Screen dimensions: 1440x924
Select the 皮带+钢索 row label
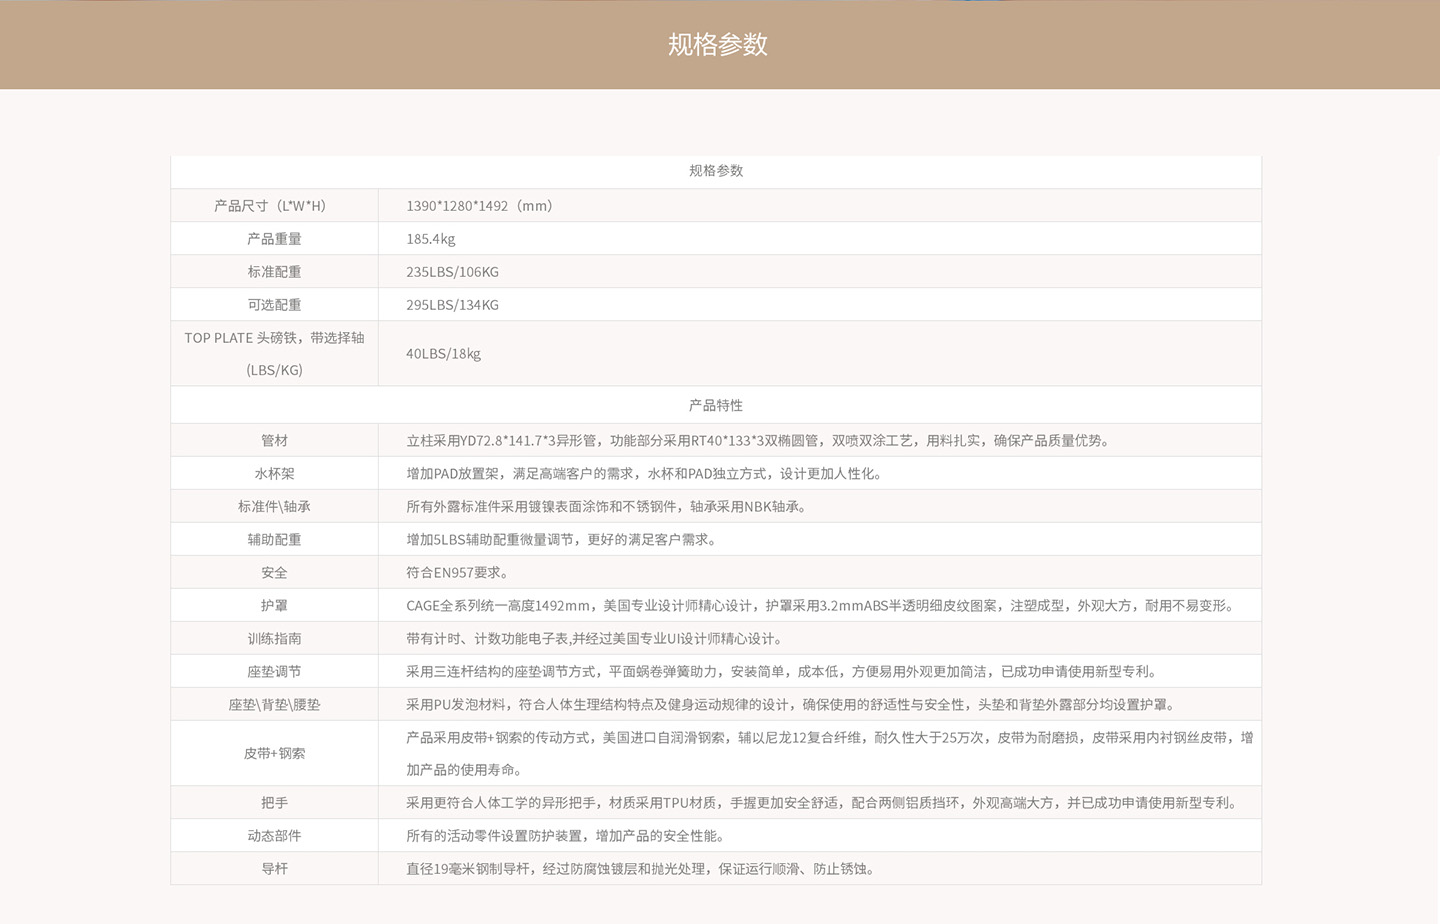coord(274,753)
